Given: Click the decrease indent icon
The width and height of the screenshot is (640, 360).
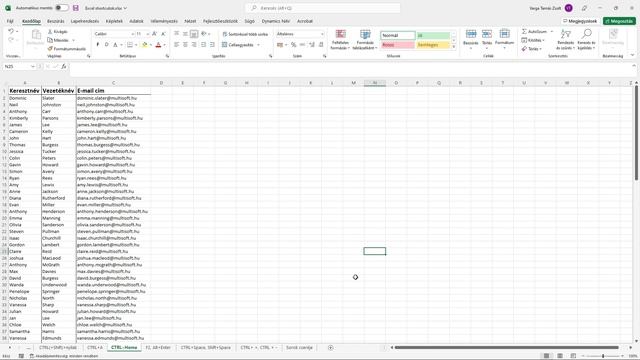Looking at the screenshot, I should (x=203, y=44).
